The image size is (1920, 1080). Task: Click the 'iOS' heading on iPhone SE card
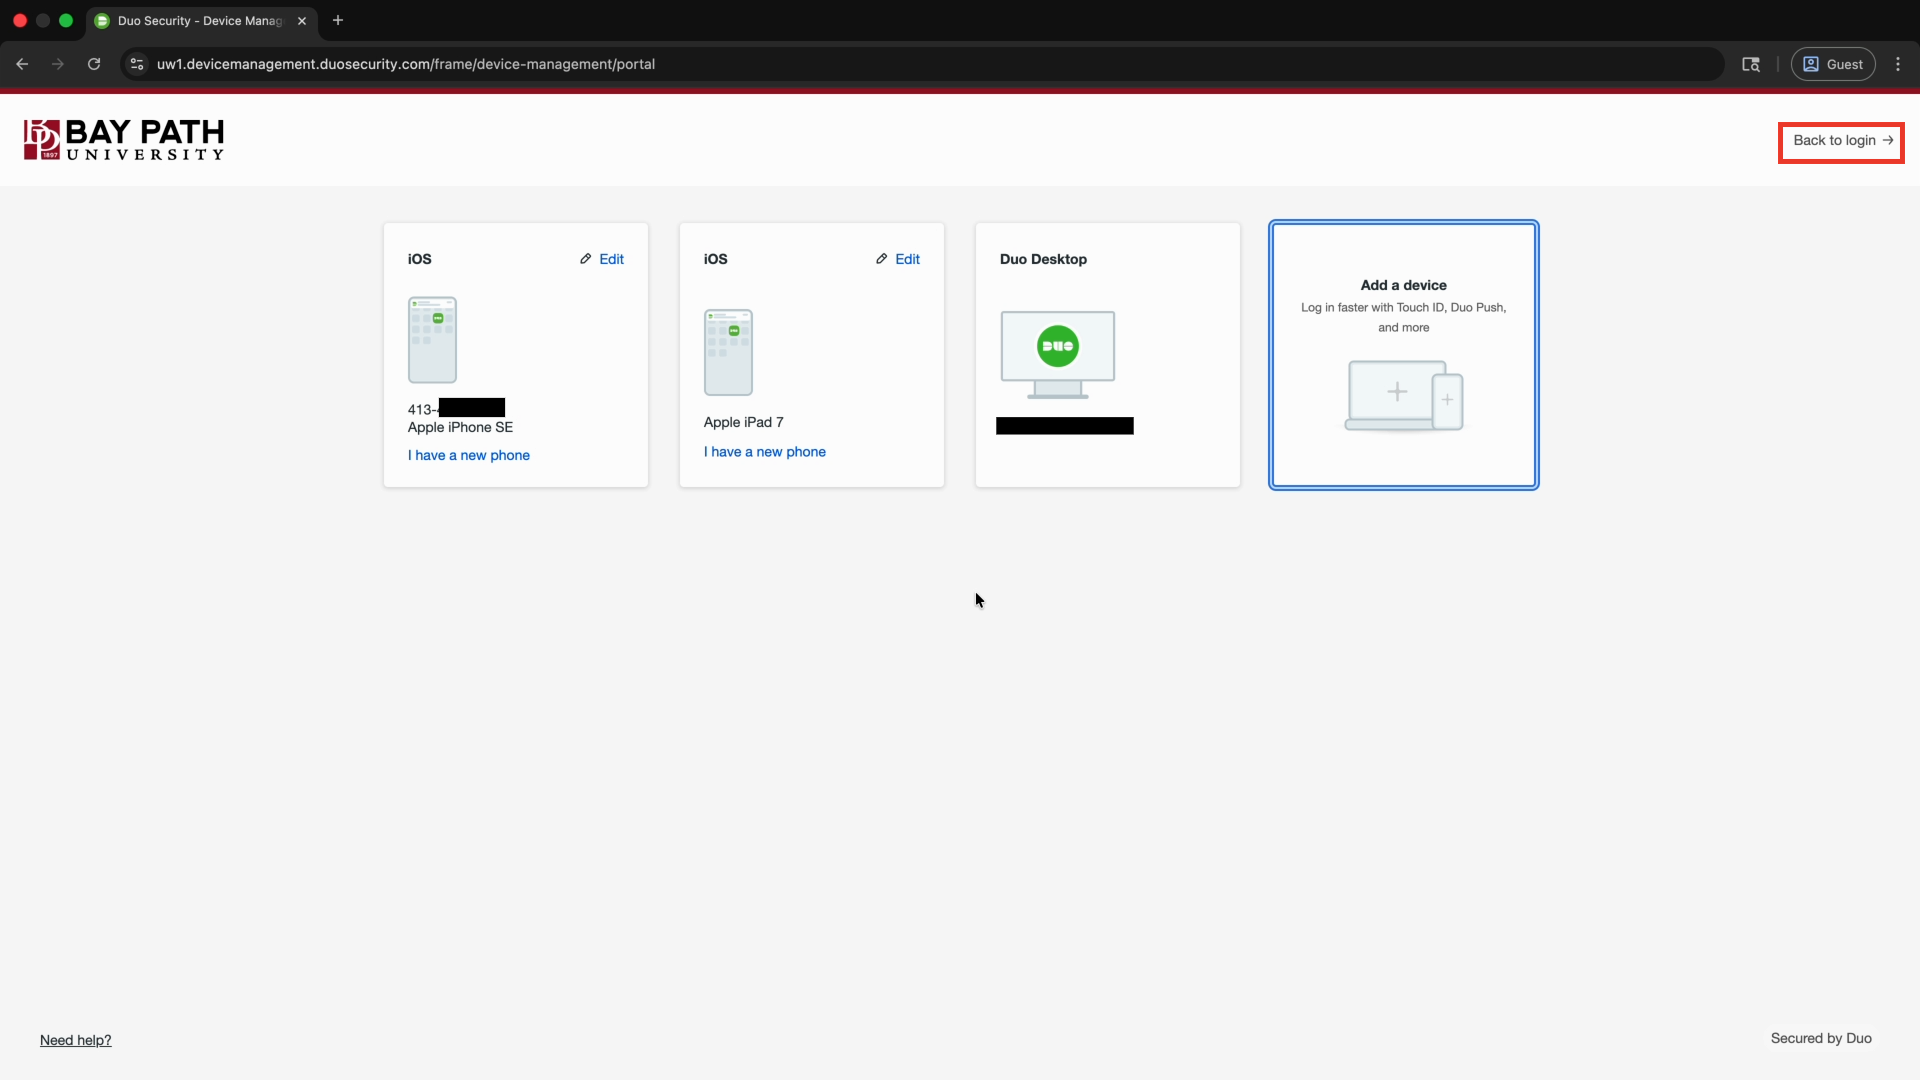pos(420,259)
